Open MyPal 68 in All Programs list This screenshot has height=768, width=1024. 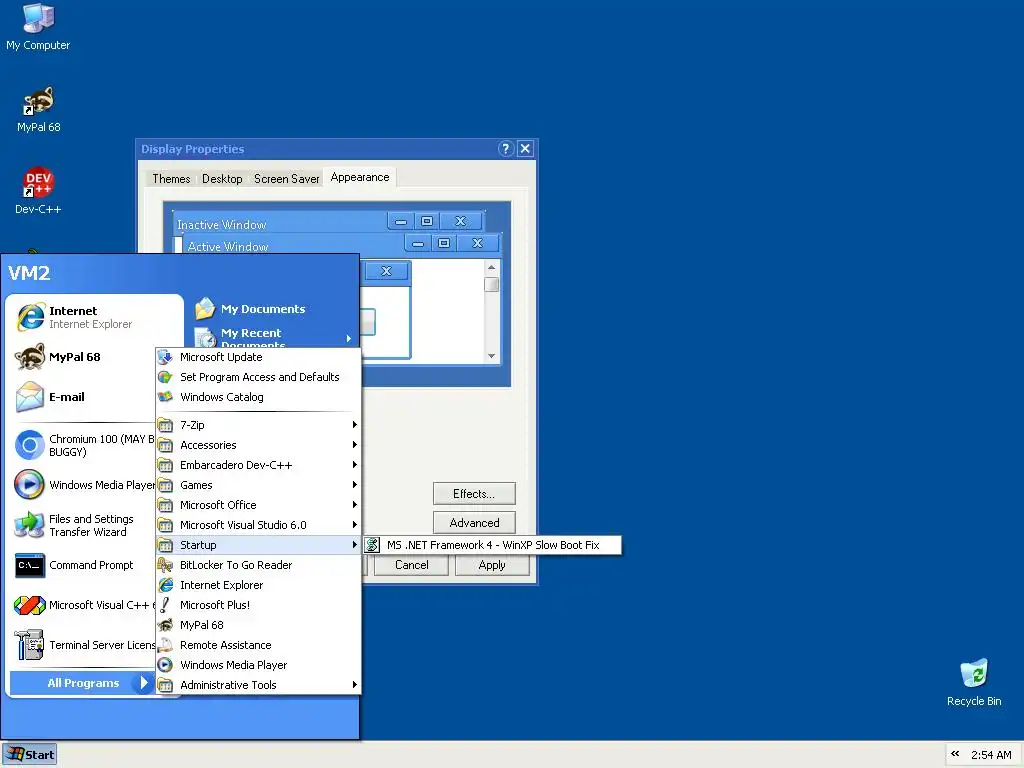coord(259,626)
